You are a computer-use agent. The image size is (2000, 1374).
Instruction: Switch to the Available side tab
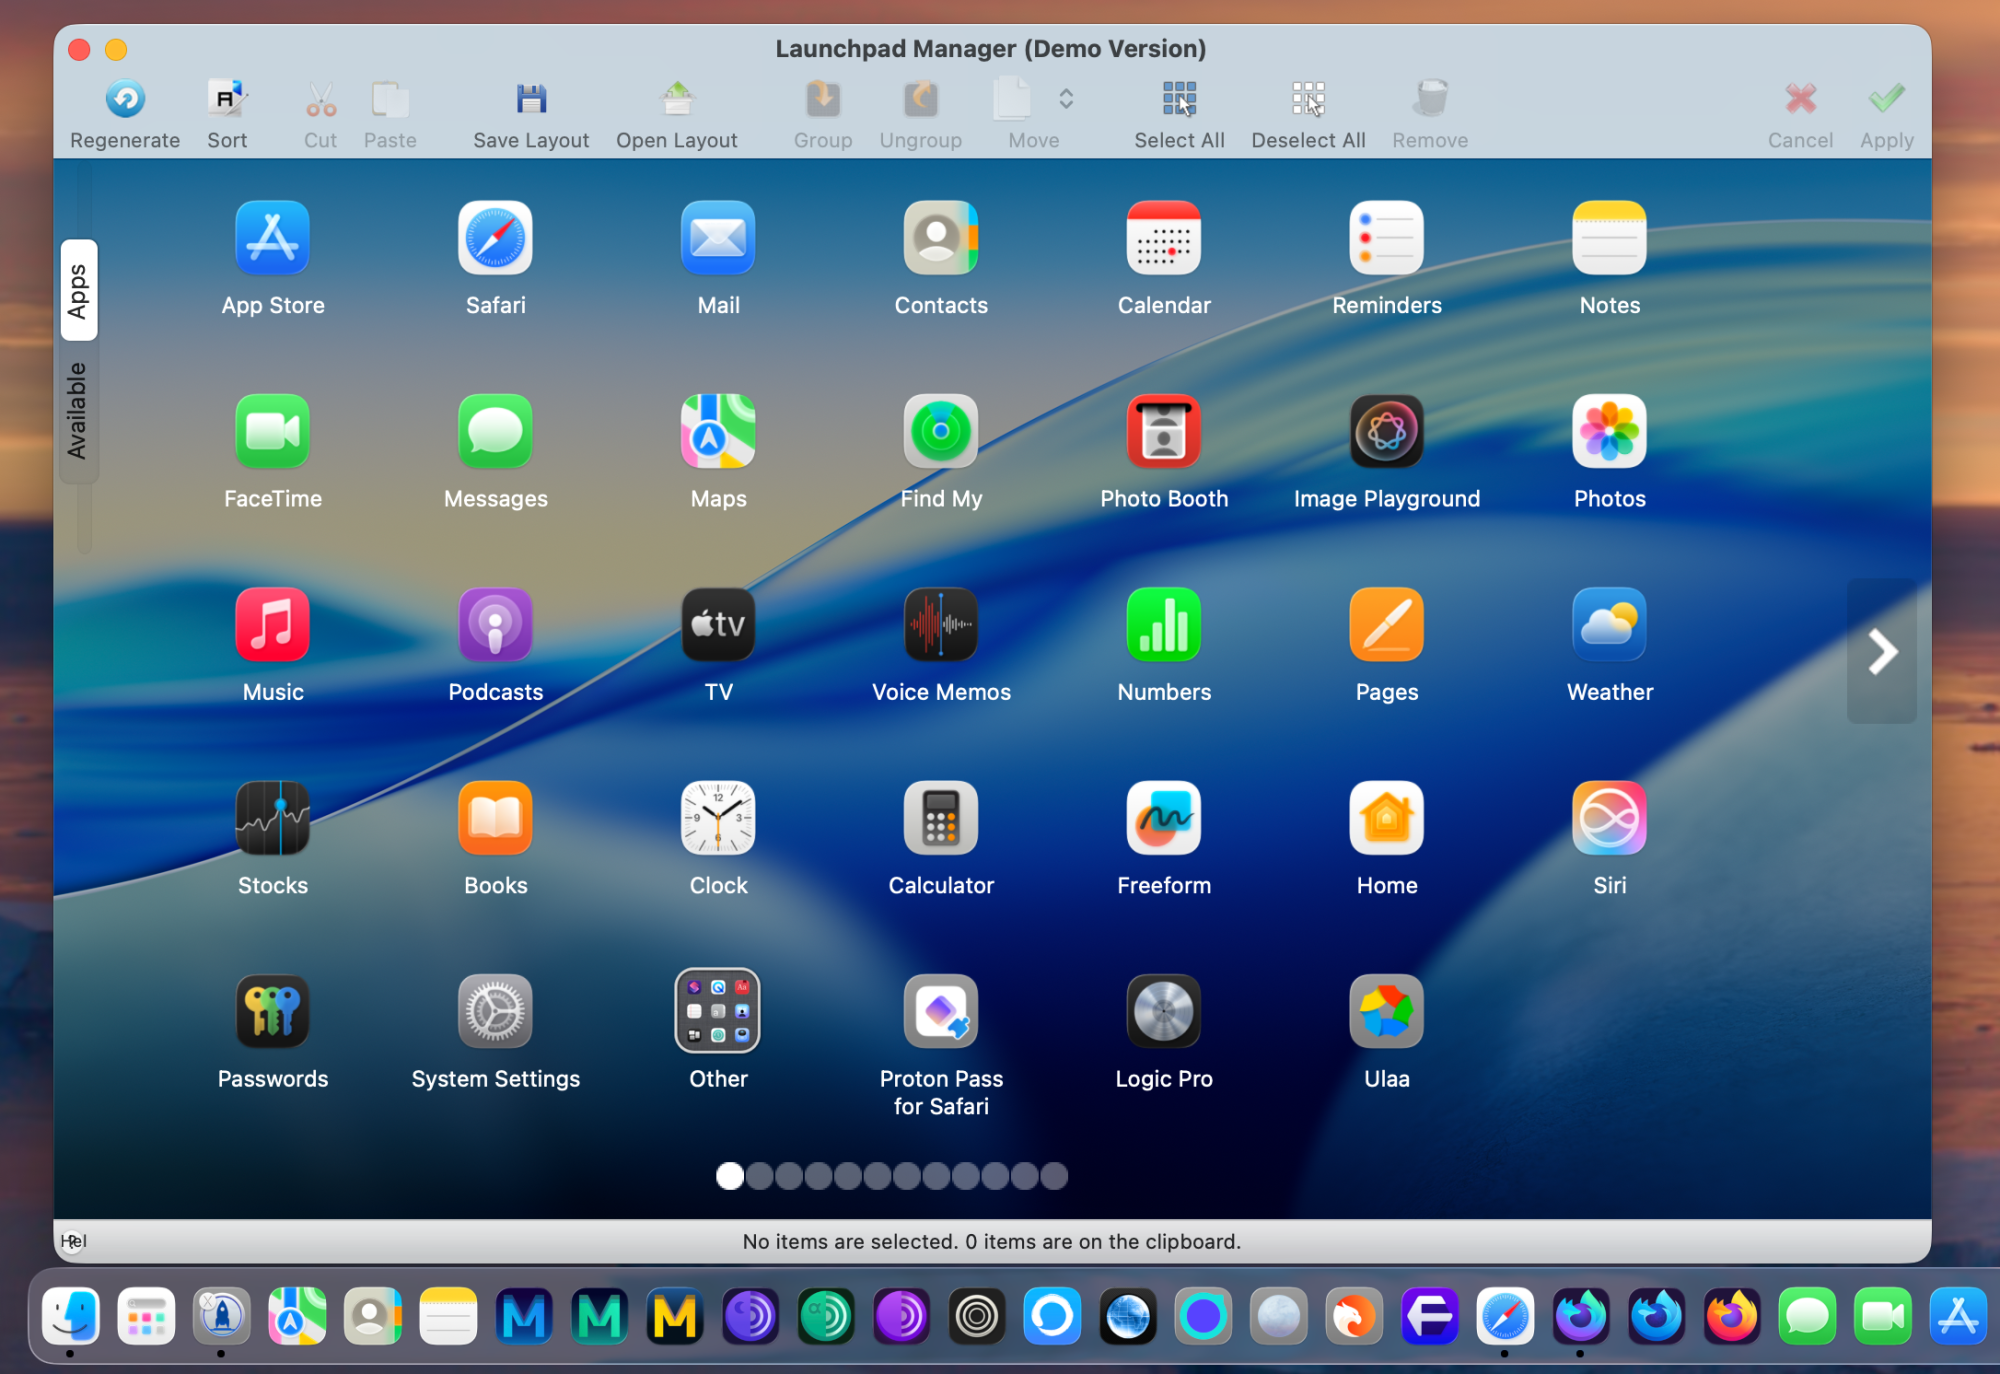coord(78,411)
